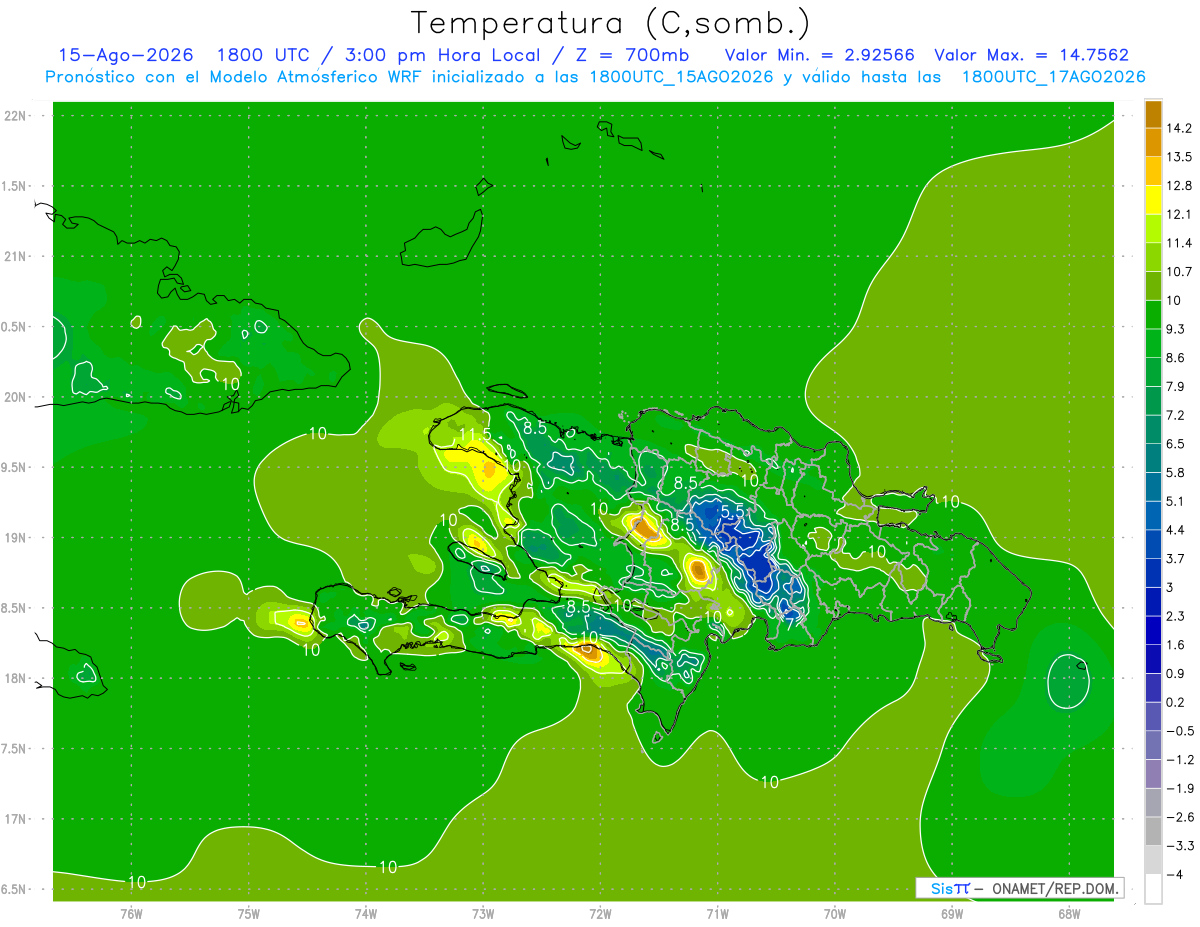Image resolution: width=1200 pixels, height=927 pixels.
Task: Click the purple swatch between -1.9 and -1.2
Action: coord(1153,774)
